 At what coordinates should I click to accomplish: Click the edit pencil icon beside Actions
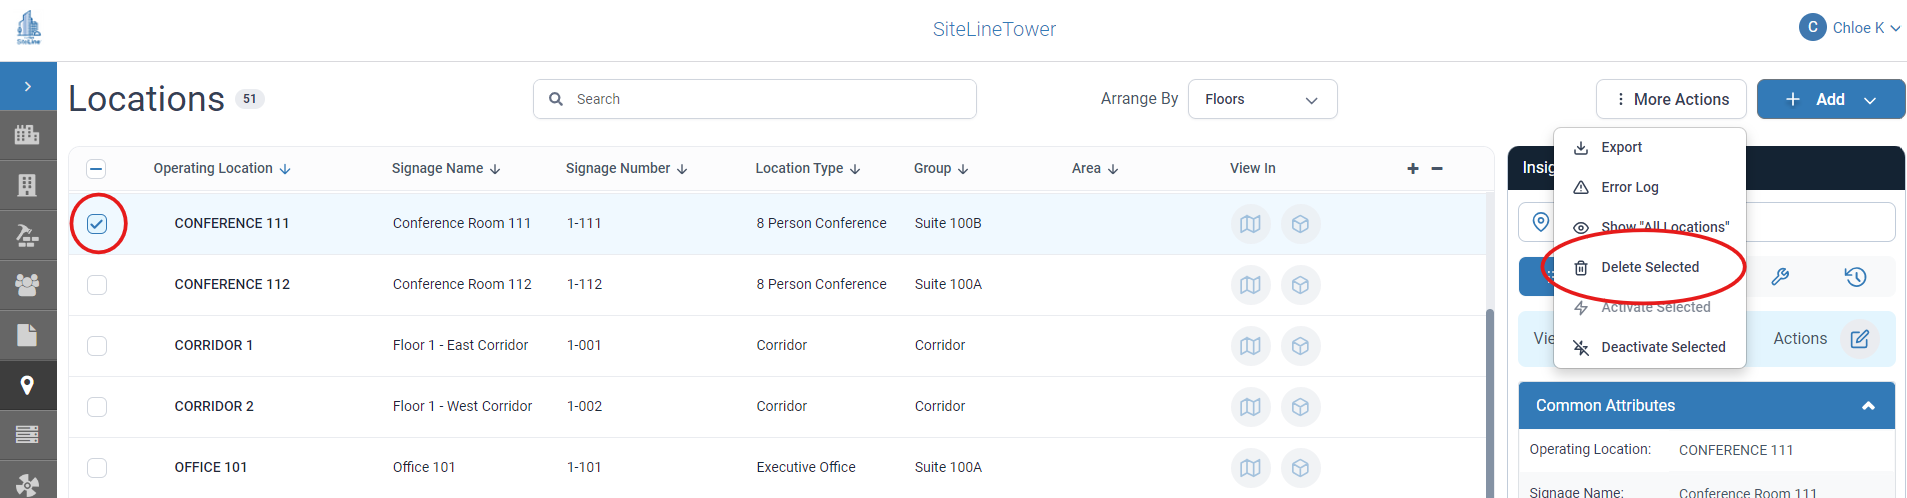click(1859, 339)
